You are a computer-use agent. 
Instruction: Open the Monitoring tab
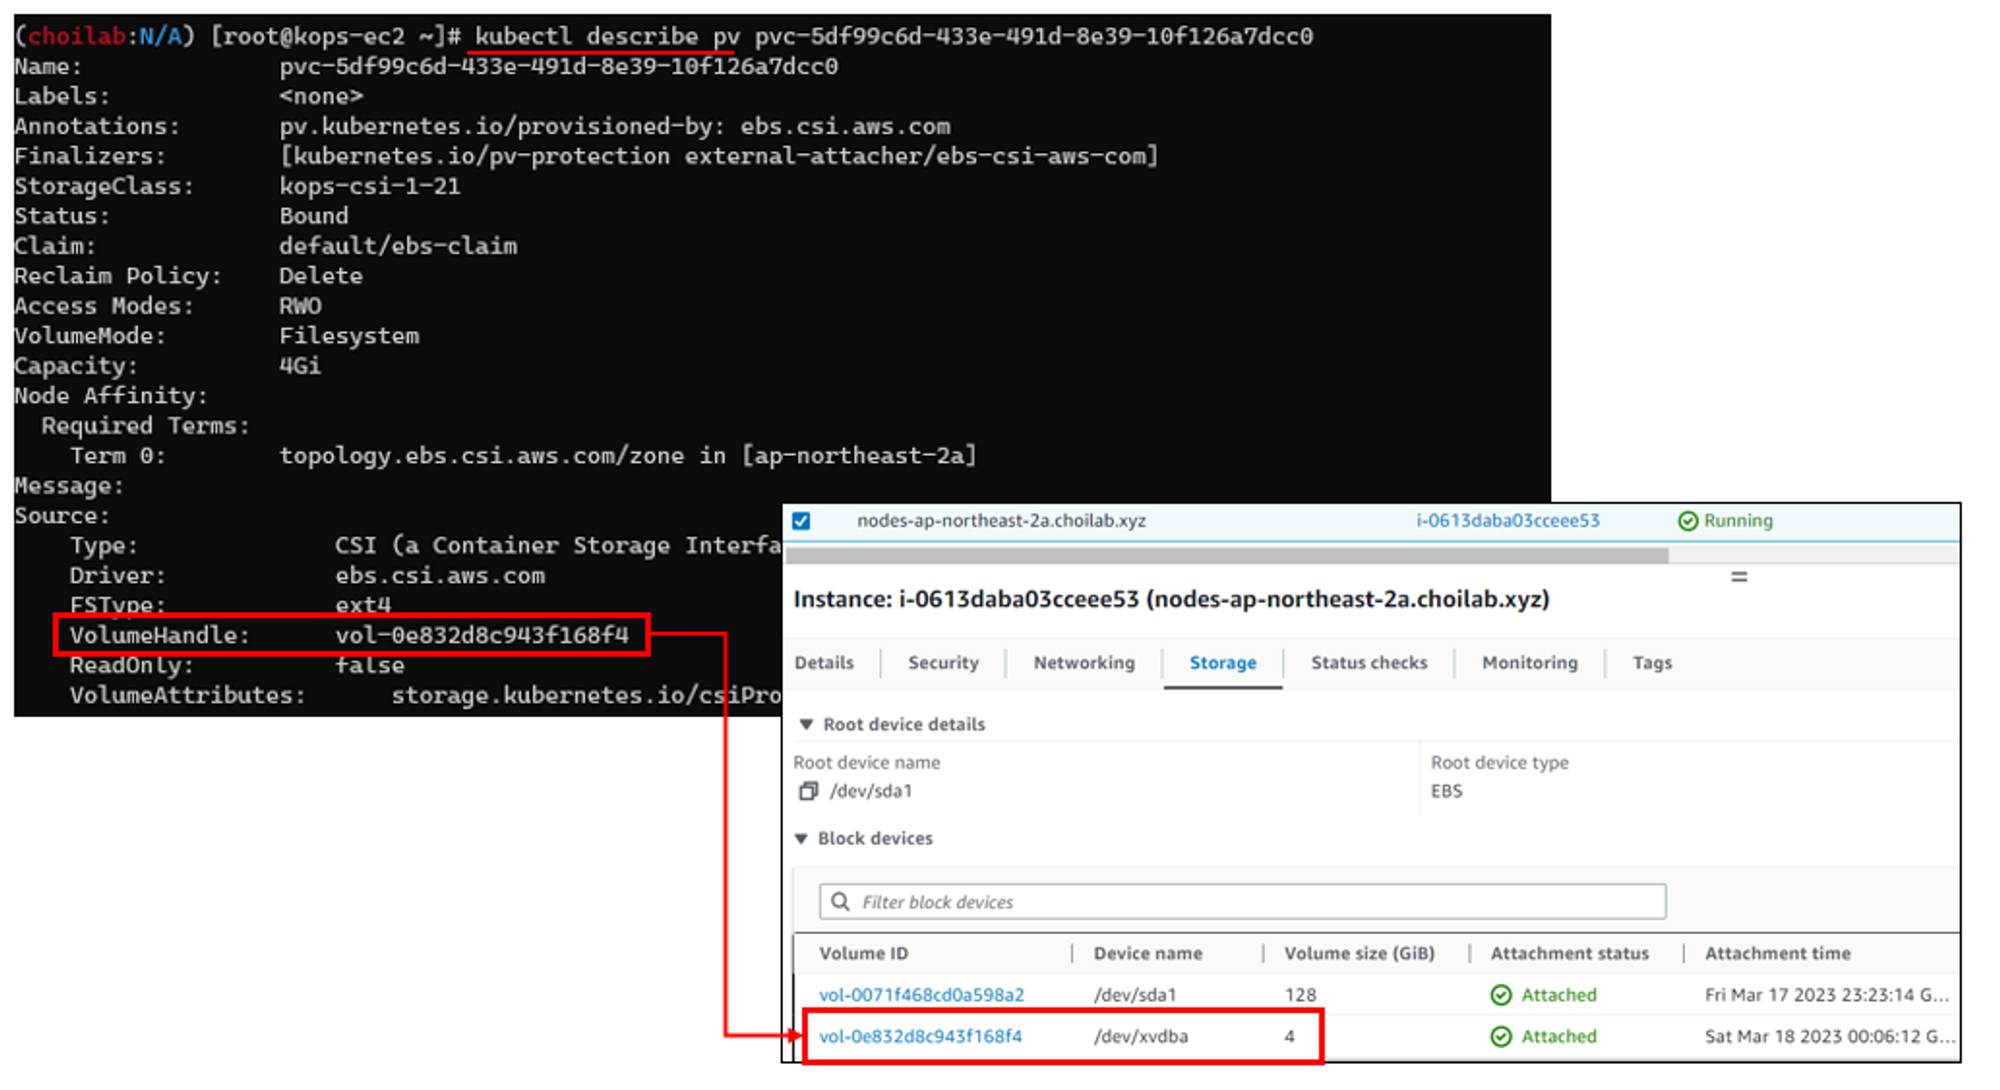(1529, 663)
